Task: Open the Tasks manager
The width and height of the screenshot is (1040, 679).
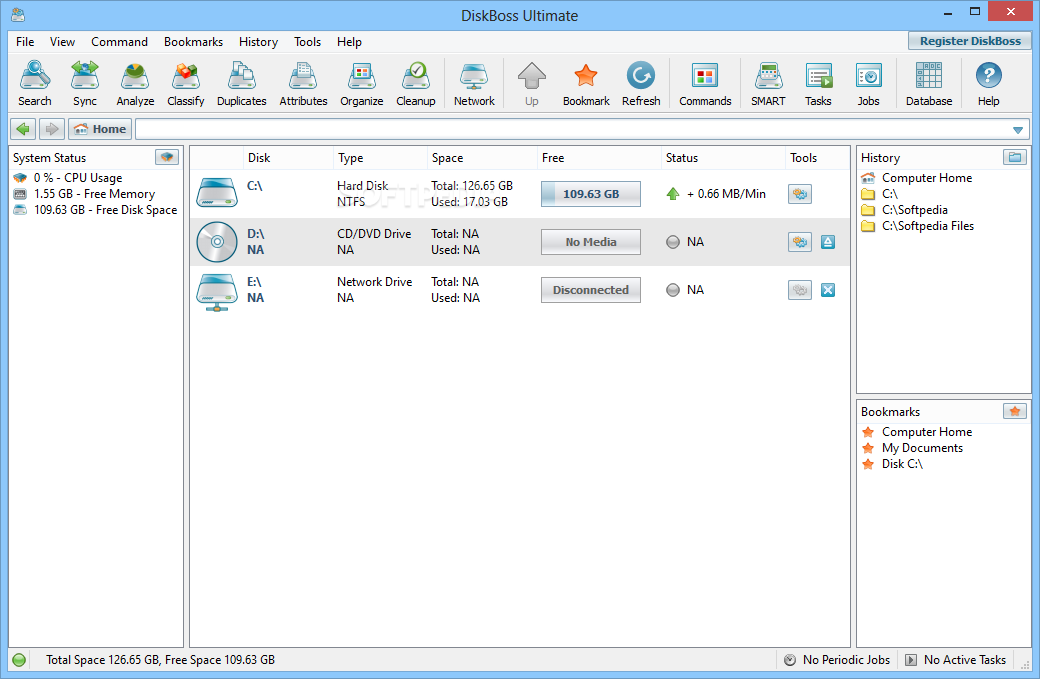Action: (818, 84)
